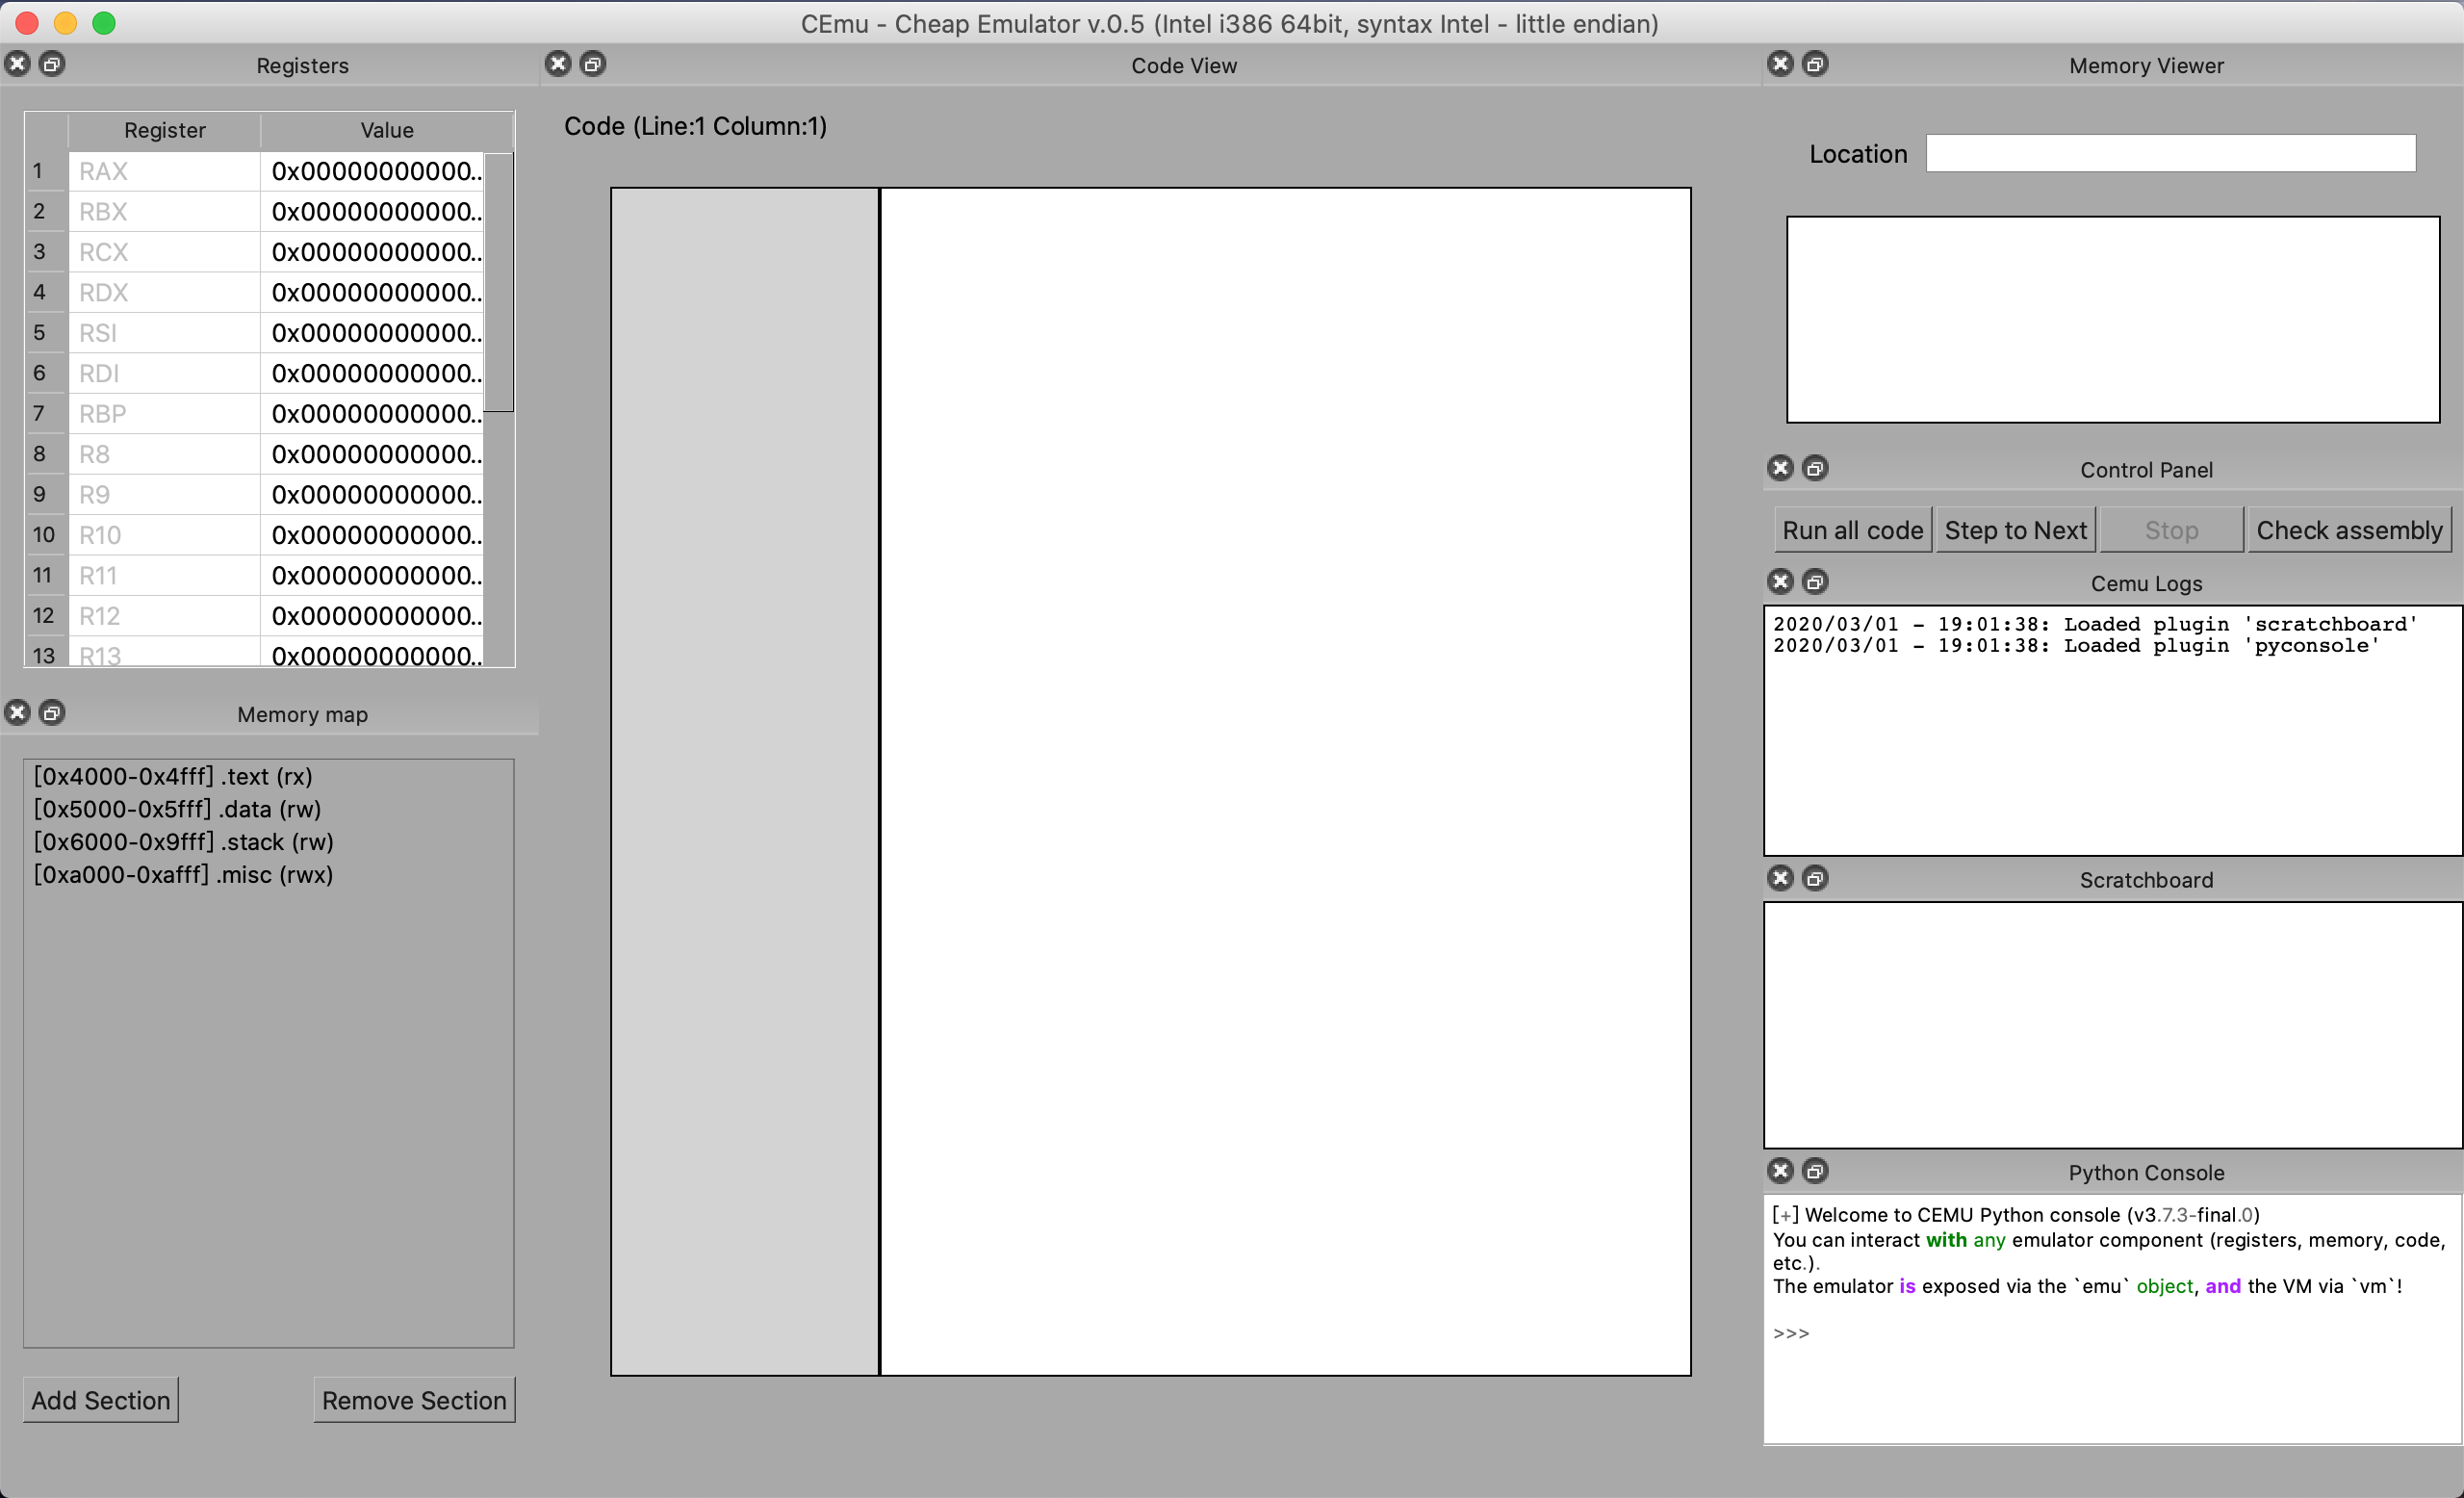Screen dimensions: 2464x1498
Task: Float the Memory Viewer panel
Action: [x=1815, y=64]
